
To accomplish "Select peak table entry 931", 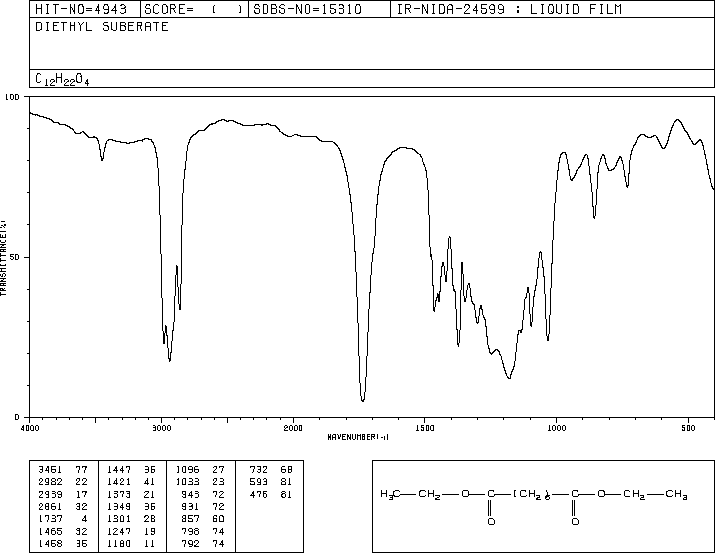I will coord(190,506).
